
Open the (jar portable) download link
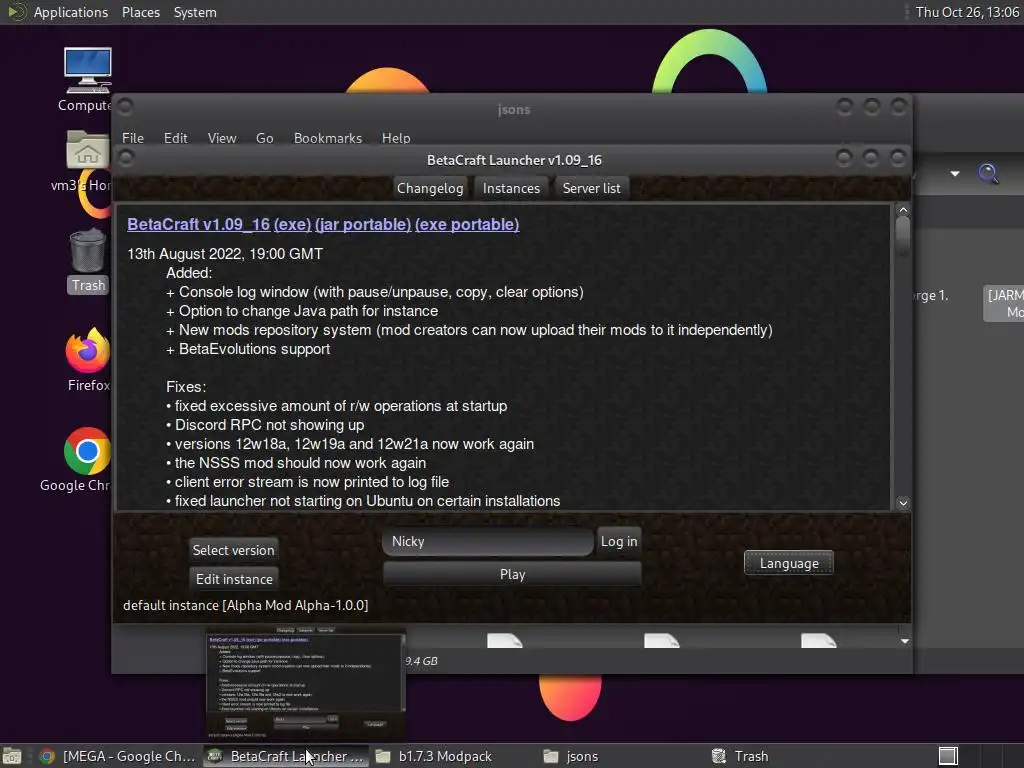click(x=362, y=224)
